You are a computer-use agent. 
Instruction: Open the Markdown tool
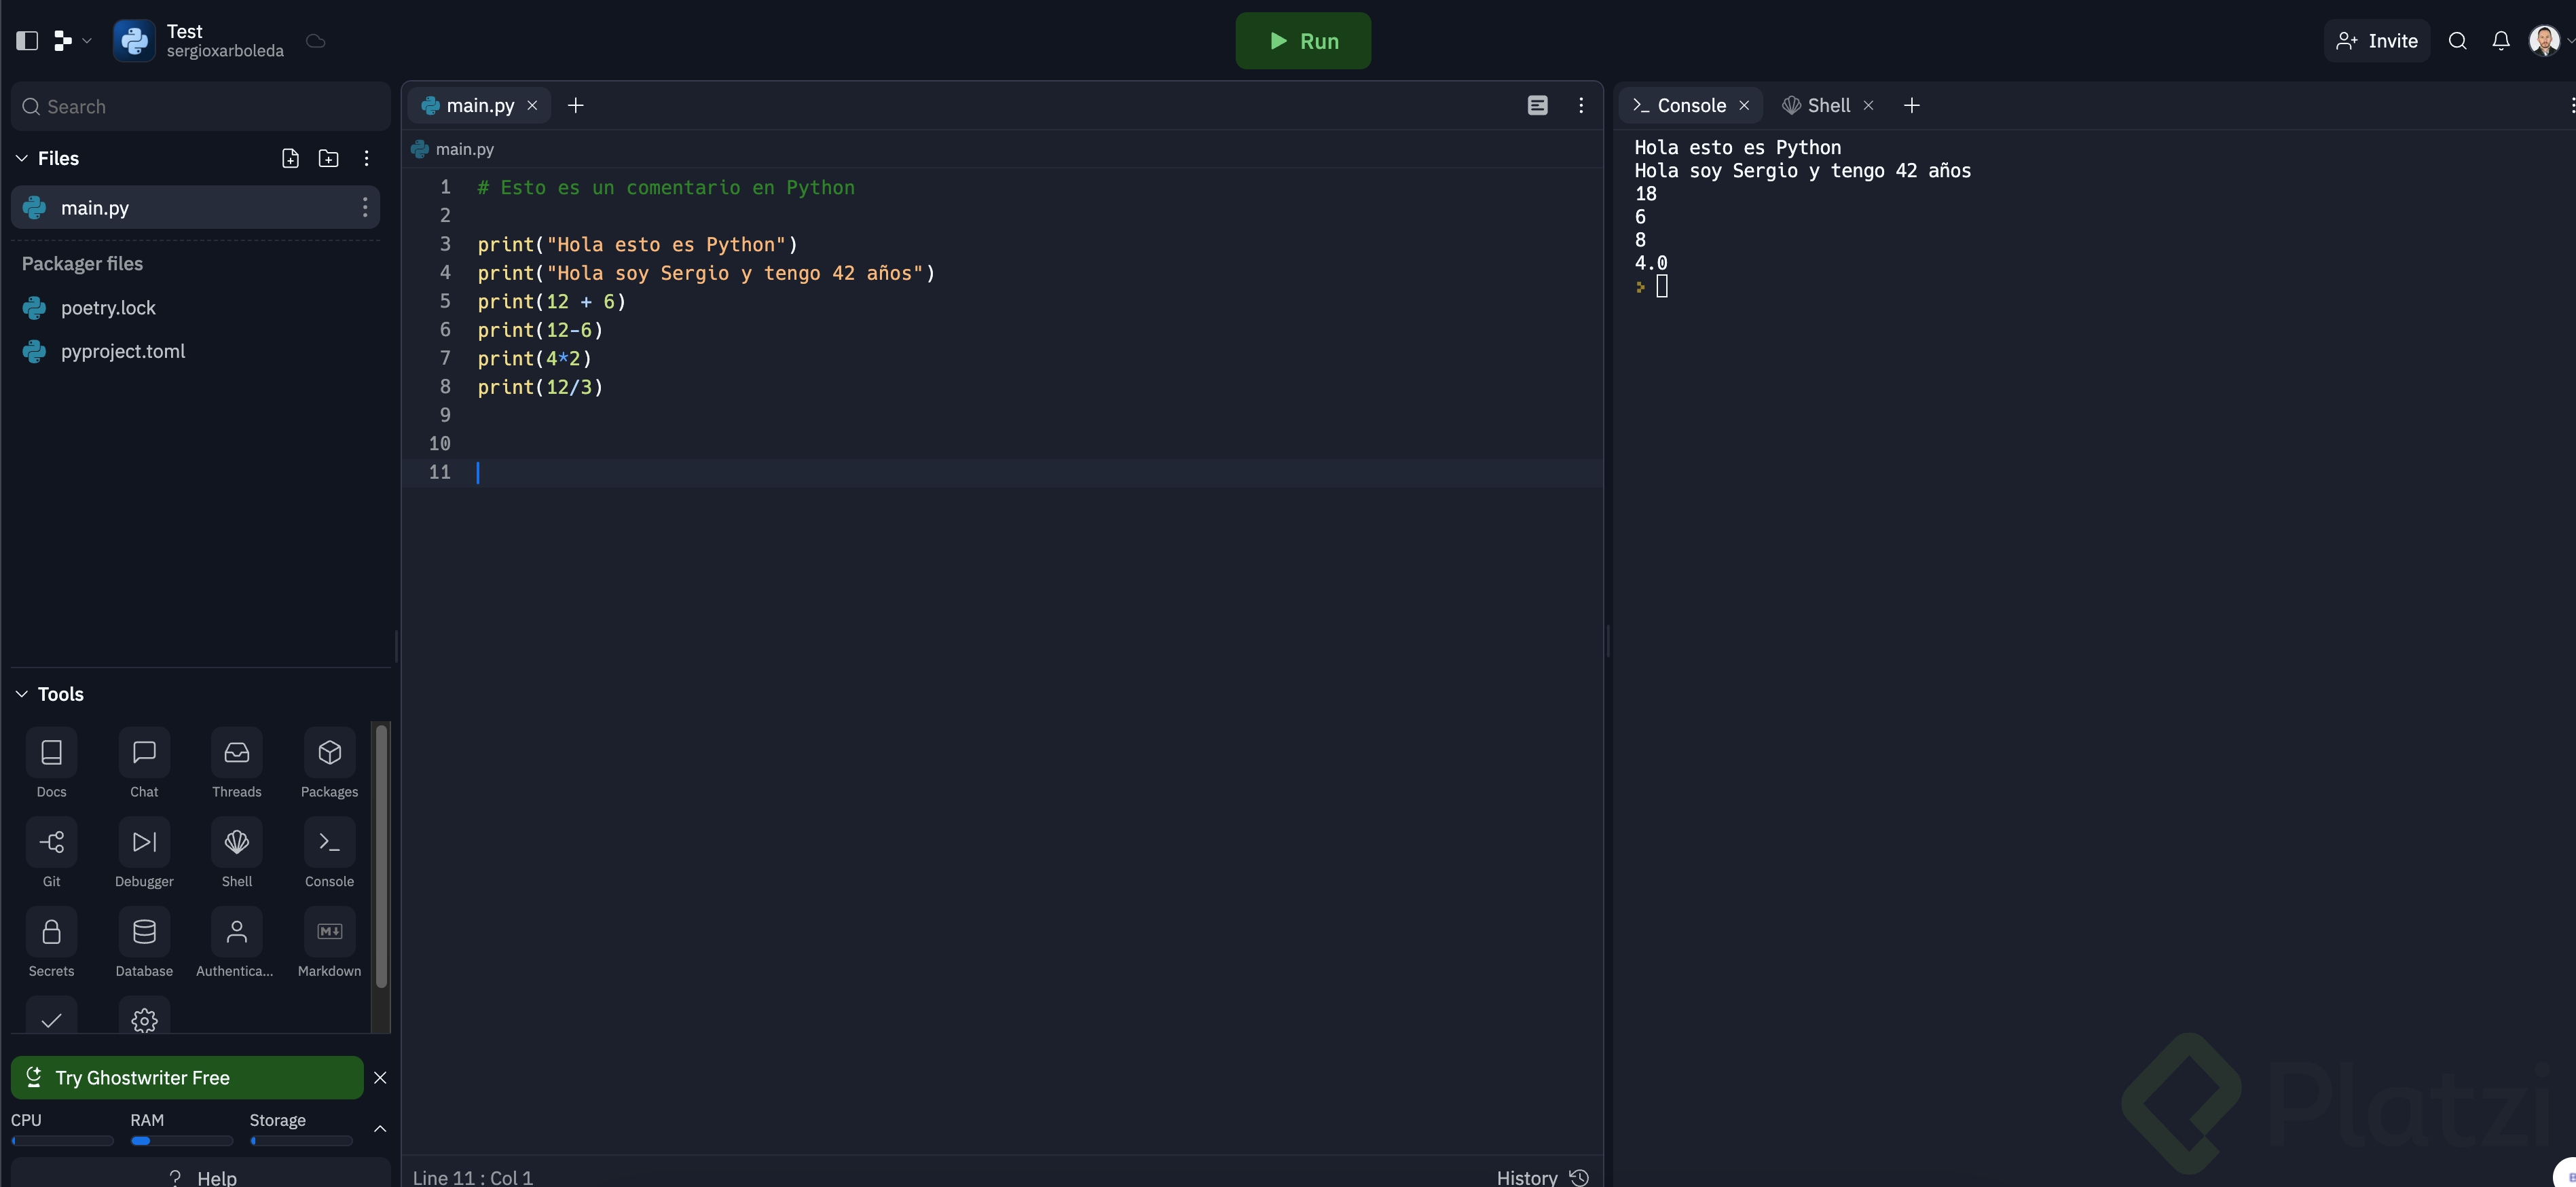click(329, 943)
